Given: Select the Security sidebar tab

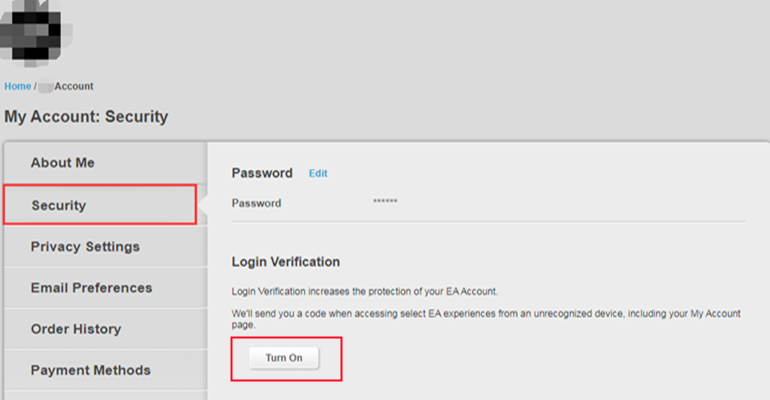Looking at the screenshot, I should 58,206.
